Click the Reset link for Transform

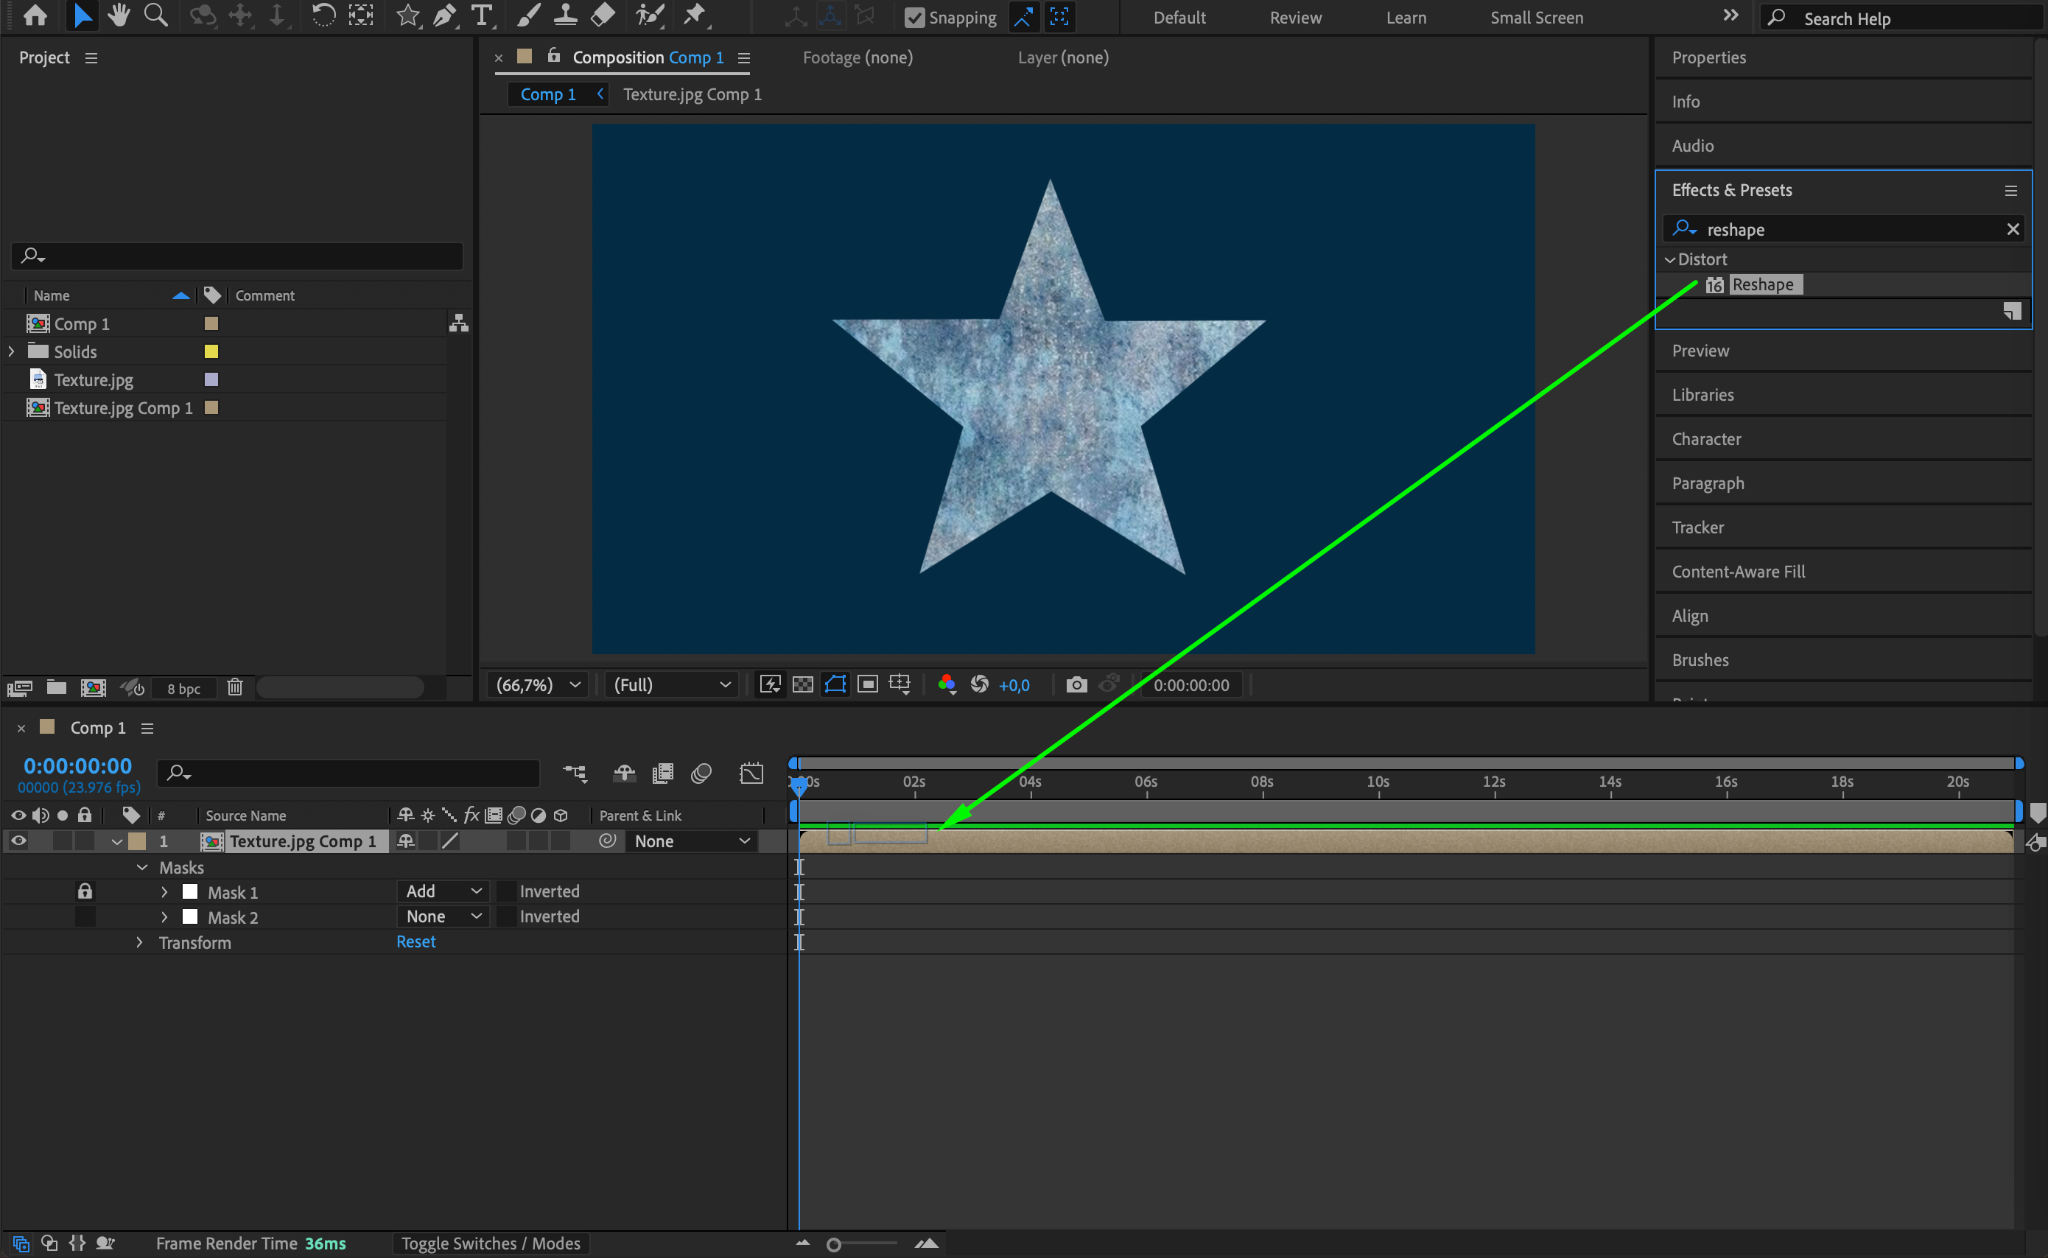click(415, 942)
